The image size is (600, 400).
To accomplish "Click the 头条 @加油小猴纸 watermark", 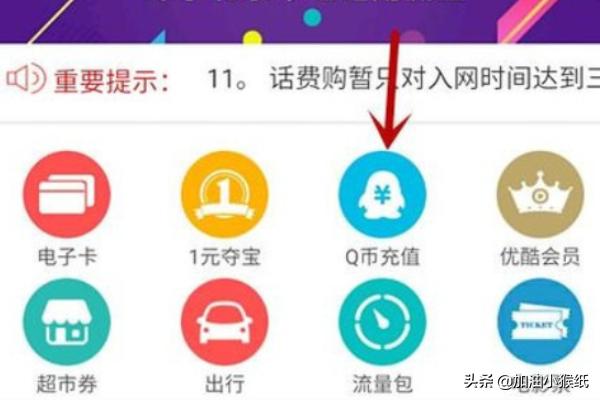I will tap(527, 381).
